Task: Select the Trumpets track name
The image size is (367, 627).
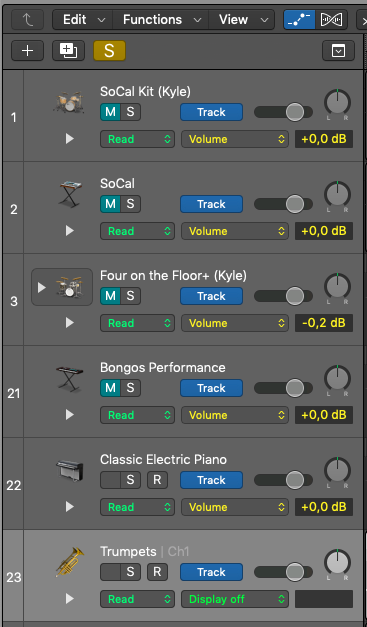Action: (128, 551)
